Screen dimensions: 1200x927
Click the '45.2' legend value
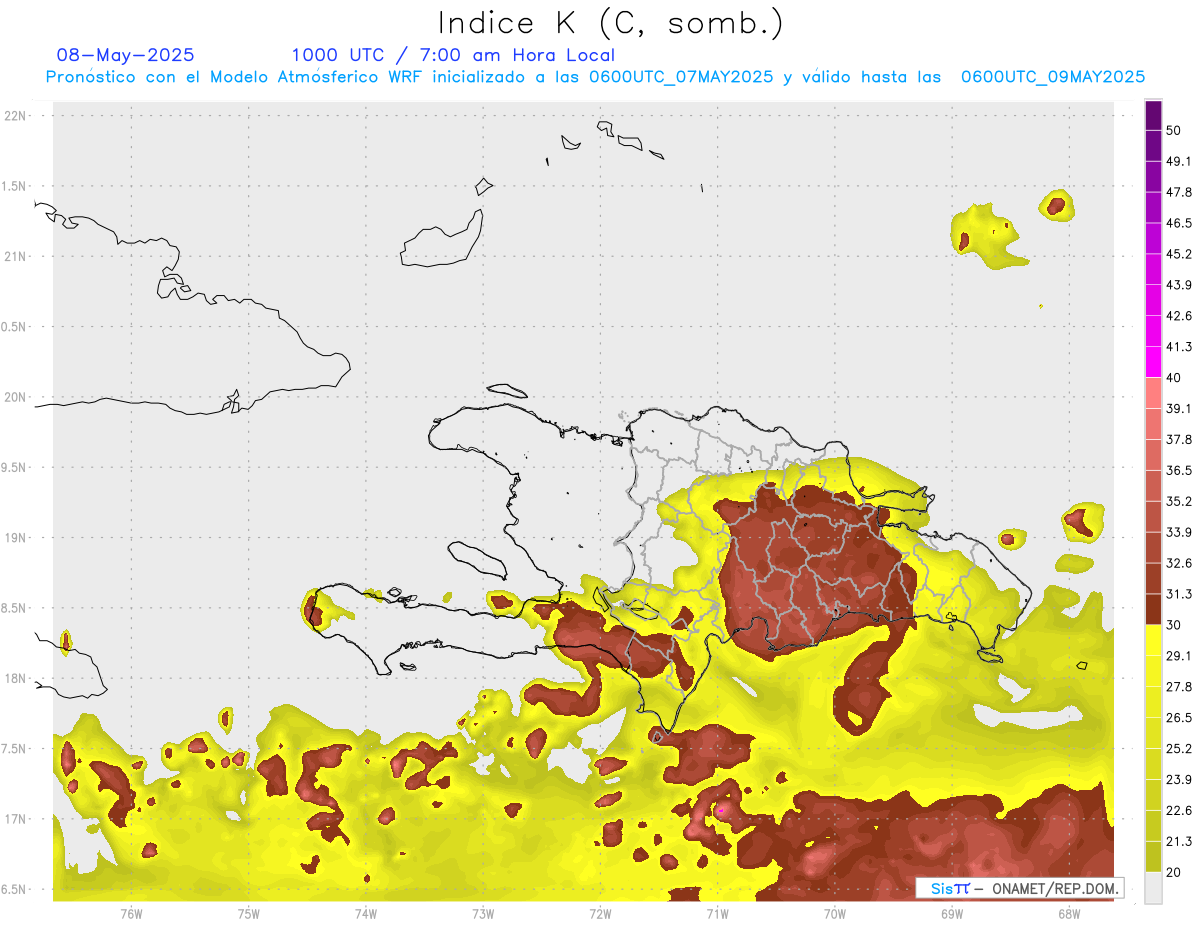coord(1179,254)
